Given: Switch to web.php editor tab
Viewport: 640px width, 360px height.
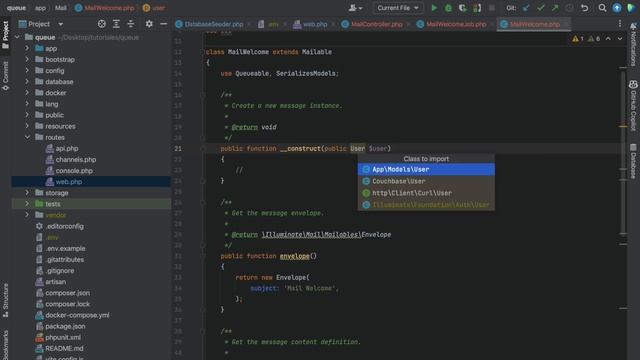Looking at the screenshot, I should (x=315, y=24).
